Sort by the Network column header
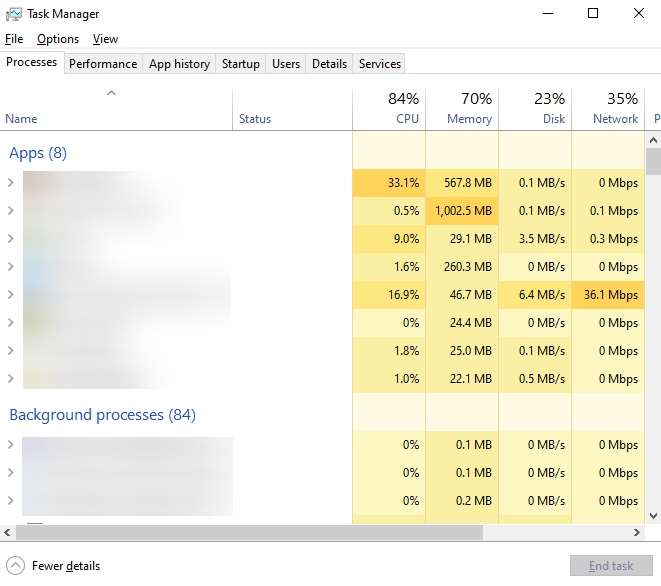The width and height of the screenshot is (661, 586). [608, 109]
